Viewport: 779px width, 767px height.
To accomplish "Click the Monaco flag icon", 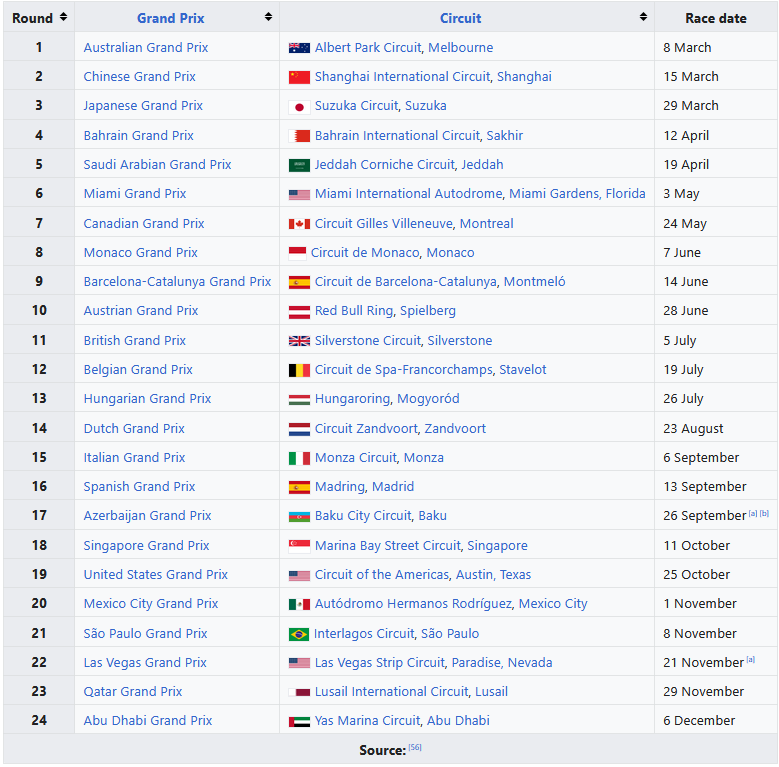I will (x=297, y=253).
